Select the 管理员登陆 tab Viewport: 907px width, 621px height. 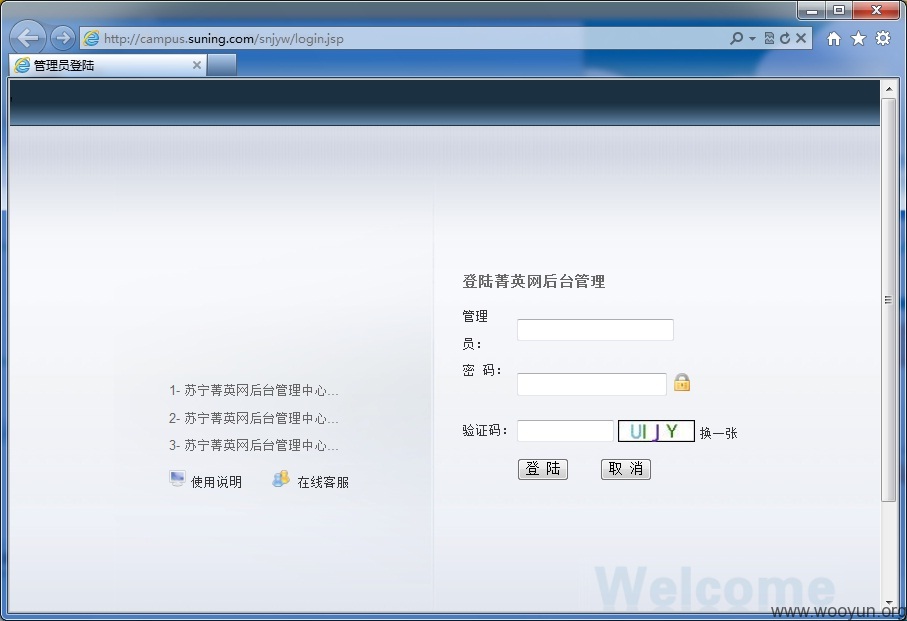[107, 65]
